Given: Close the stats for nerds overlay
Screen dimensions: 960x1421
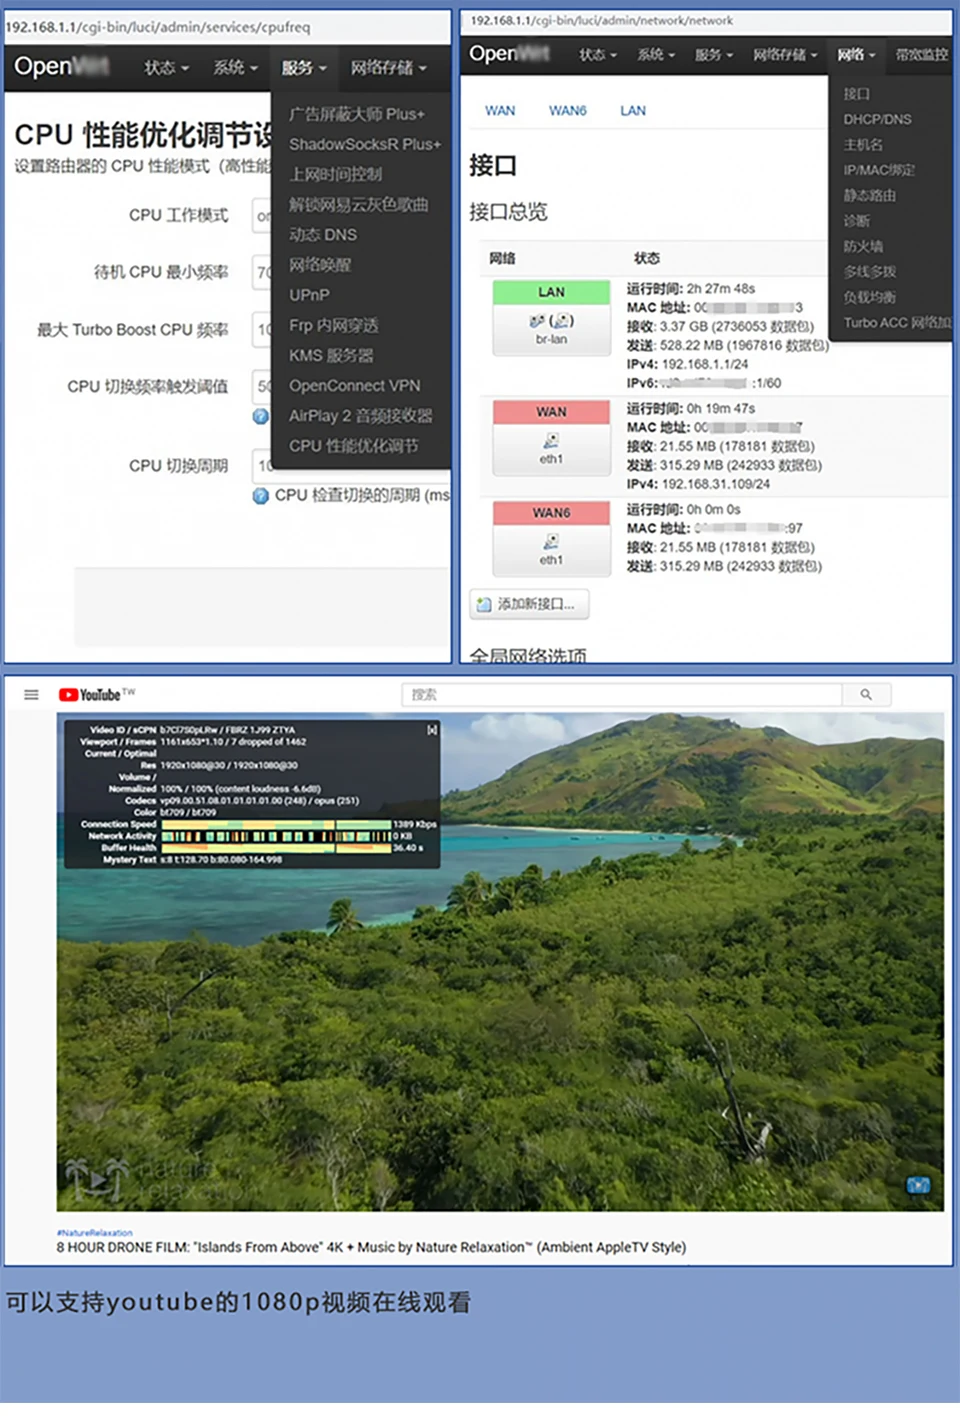Looking at the screenshot, I should click(432, 730).
